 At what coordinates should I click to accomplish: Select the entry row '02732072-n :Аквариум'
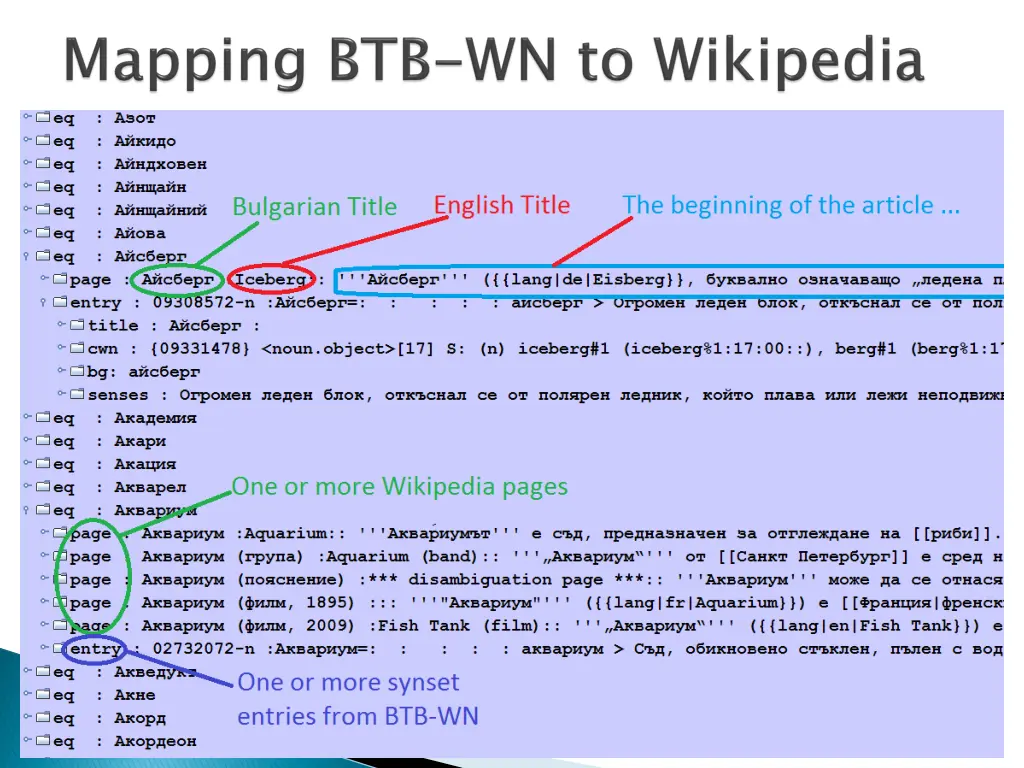click(536, 648)
